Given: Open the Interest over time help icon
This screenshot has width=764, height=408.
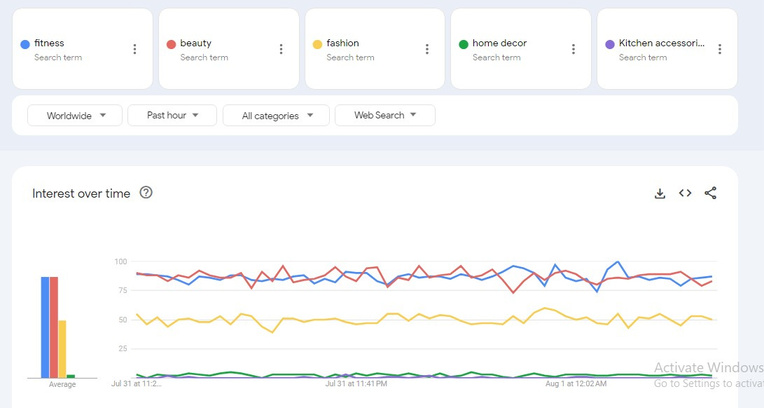Looking at the screenshot, I should 146,193.
